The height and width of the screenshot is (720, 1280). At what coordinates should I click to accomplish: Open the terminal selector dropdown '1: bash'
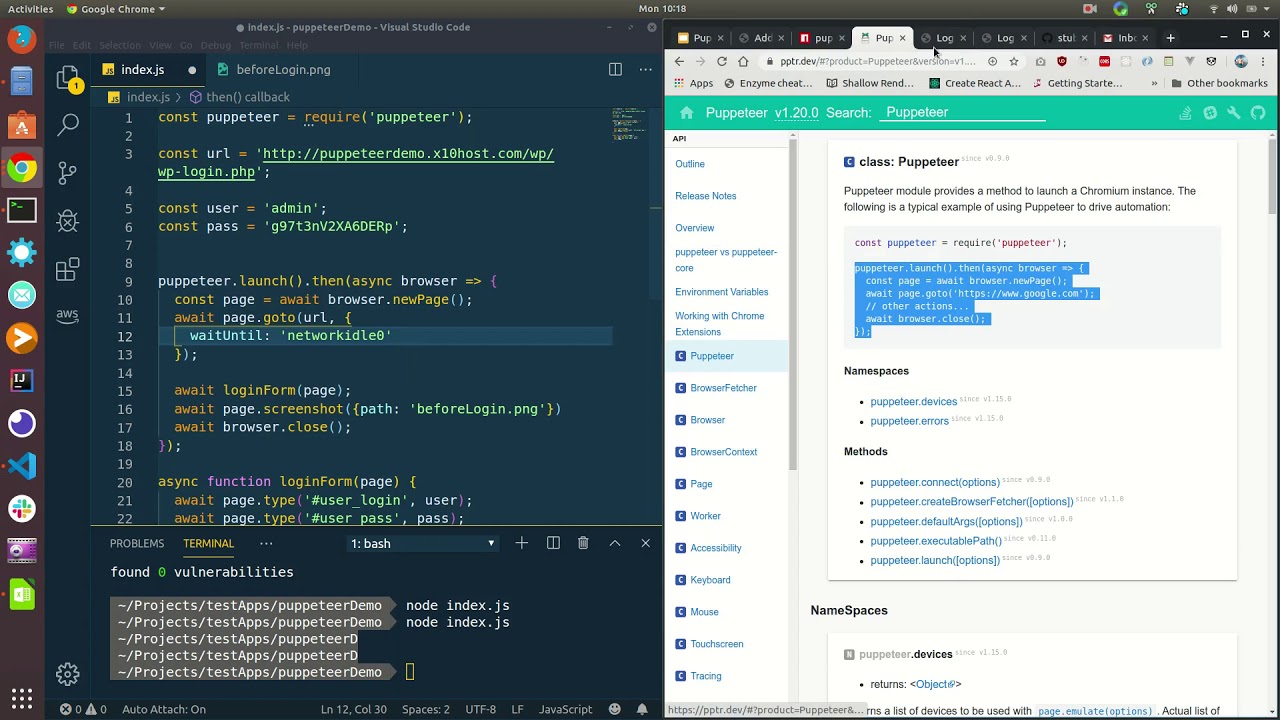pos(423,543)
